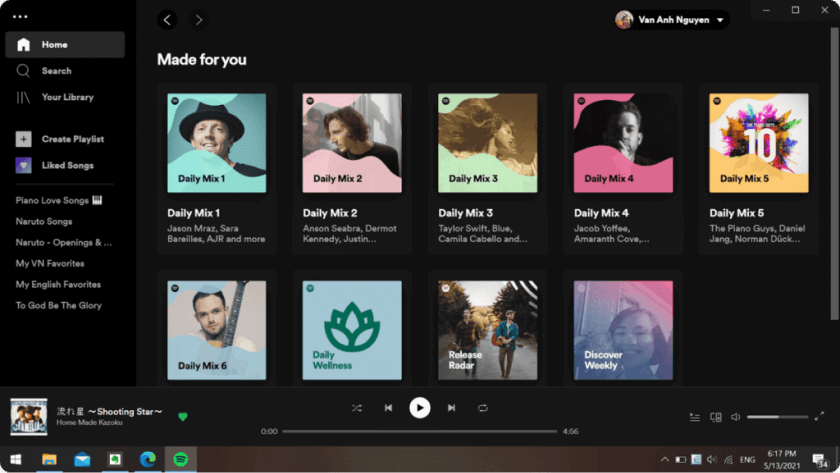Image resolution: width=840 pixels, height=473 pixels.
Task: Open the taskbar network Wi-Fi icon
Action: [x=728, y=460]
